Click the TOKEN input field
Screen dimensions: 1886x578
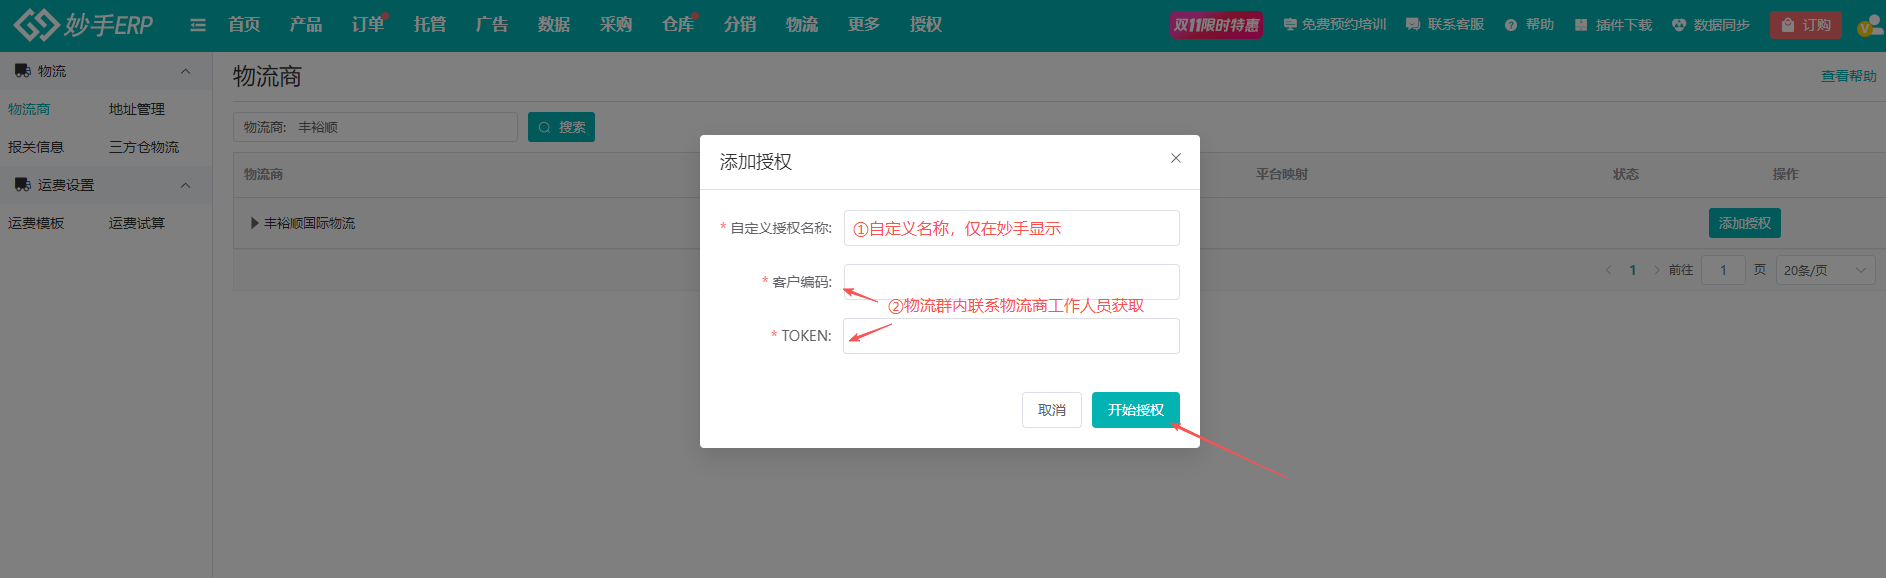1011,336
